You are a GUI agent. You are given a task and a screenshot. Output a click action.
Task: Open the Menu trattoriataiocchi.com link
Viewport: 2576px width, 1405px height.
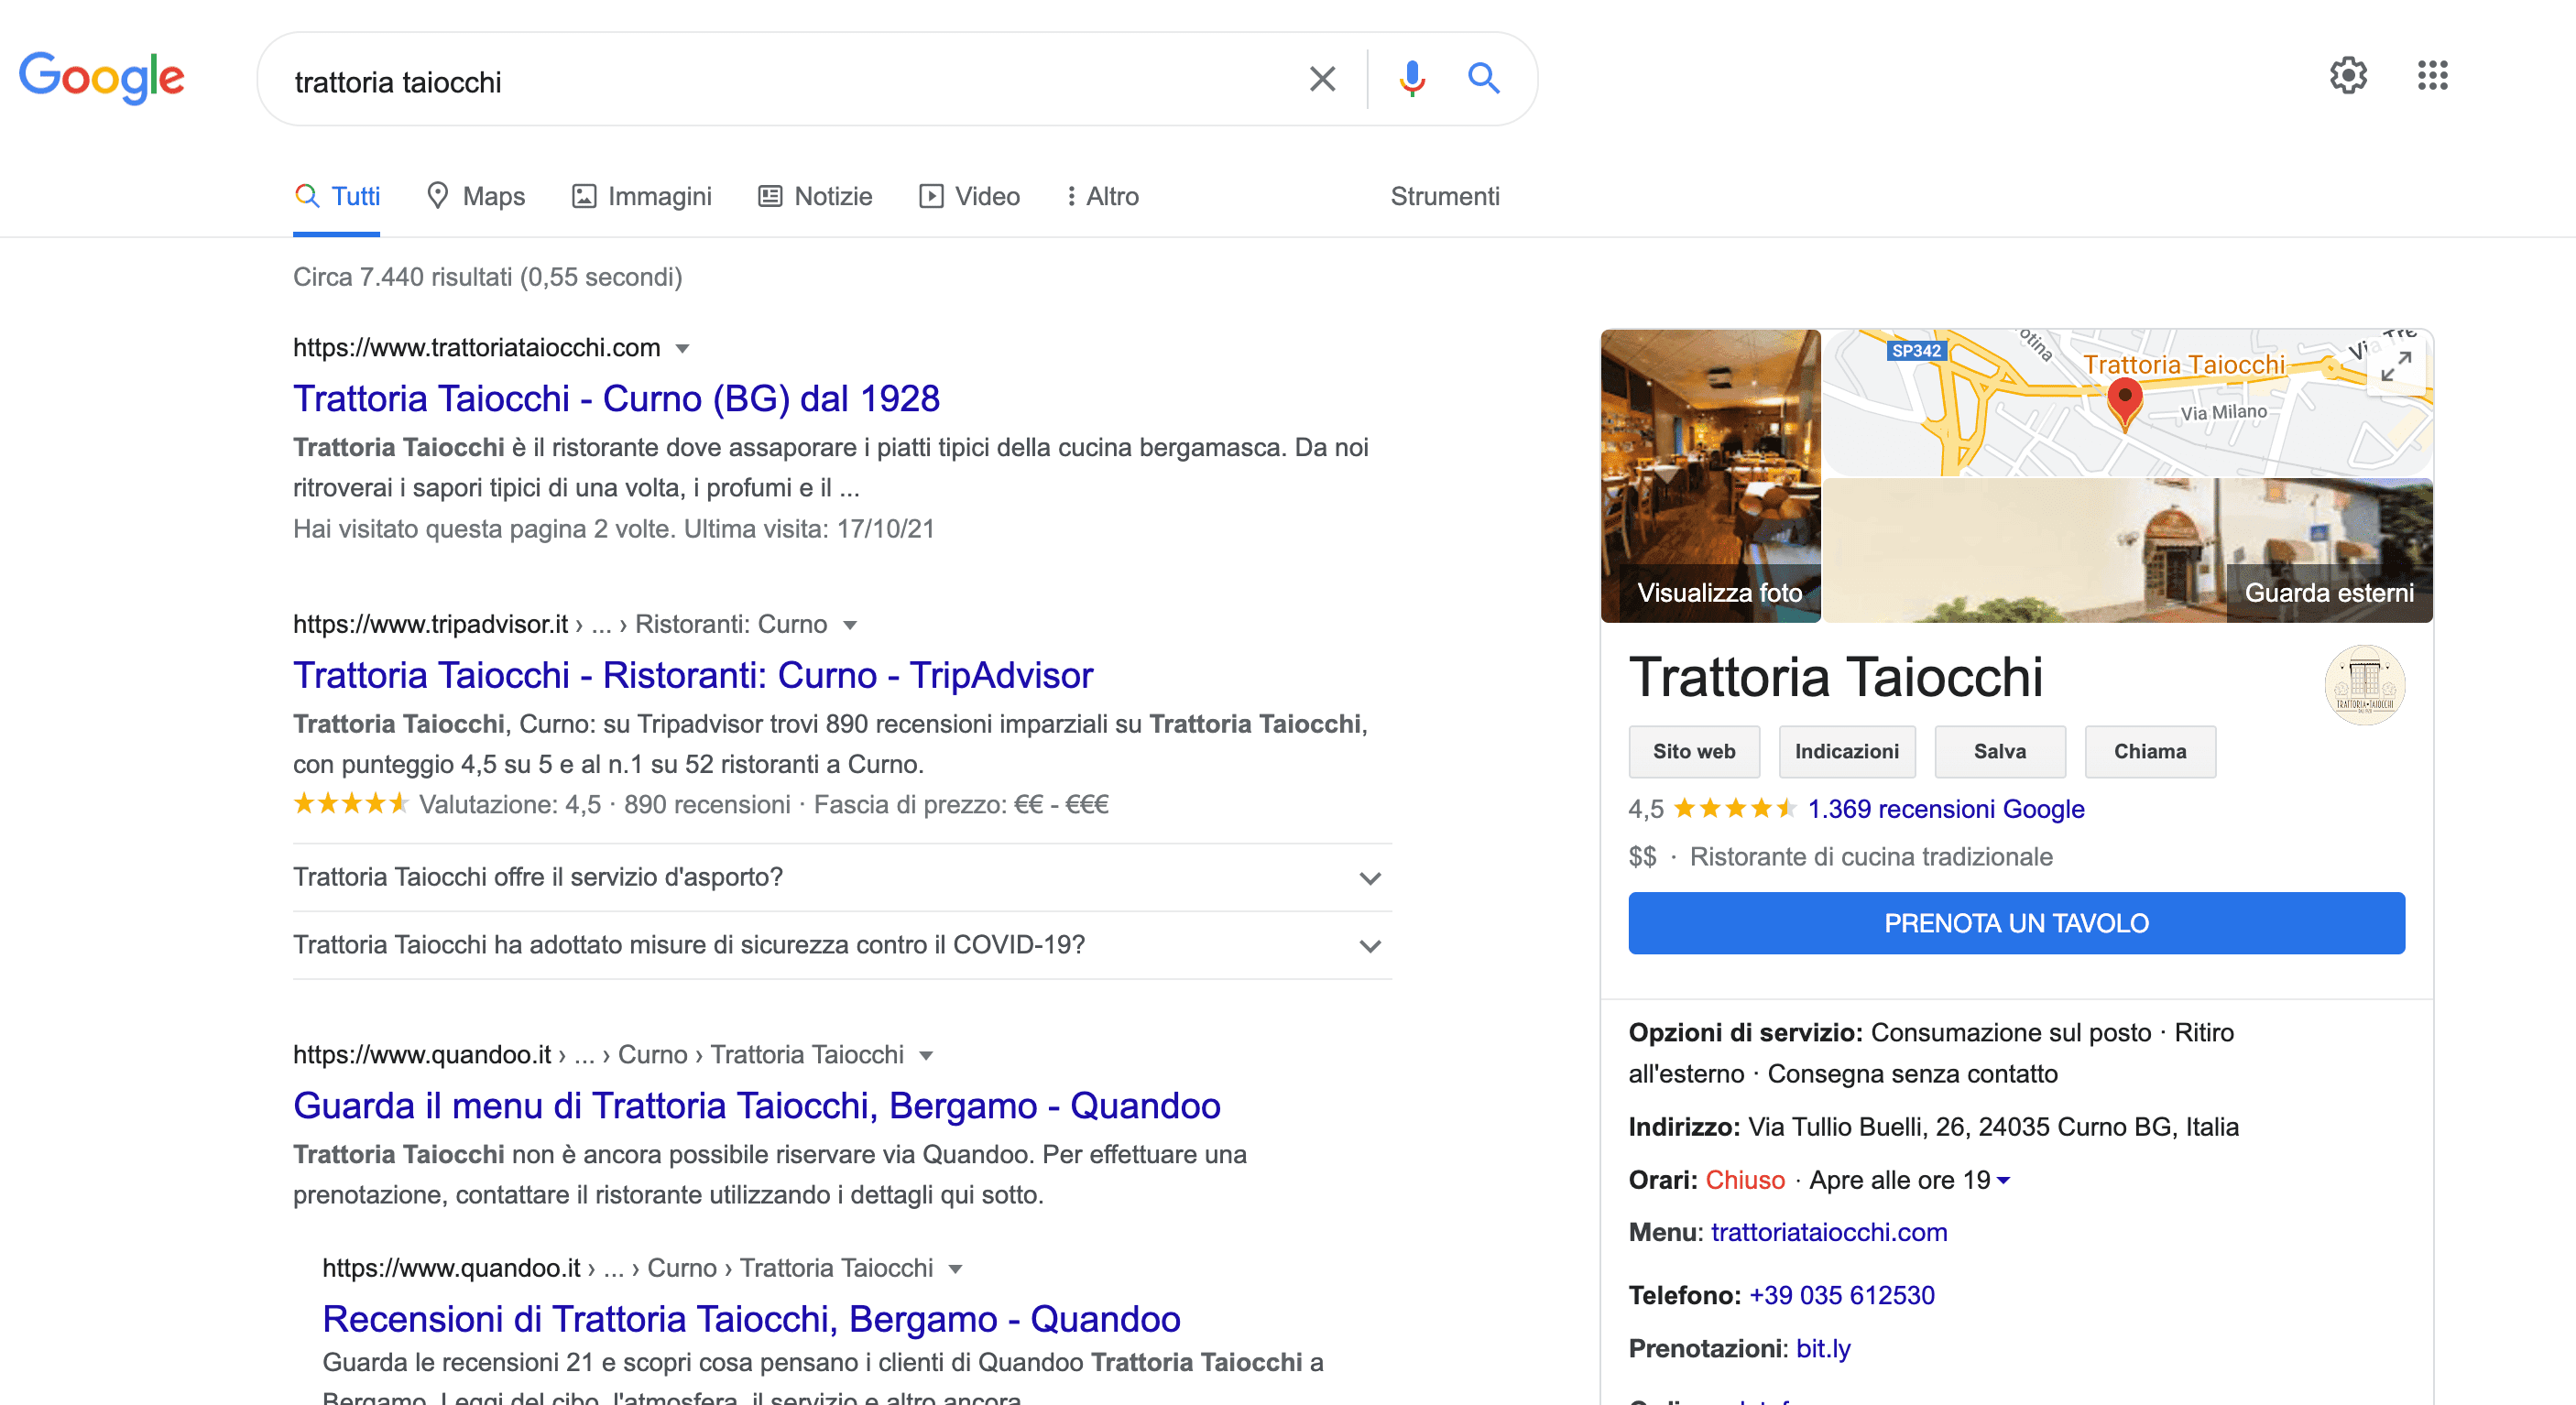pyautogui.click(x=1829, y=1233)
